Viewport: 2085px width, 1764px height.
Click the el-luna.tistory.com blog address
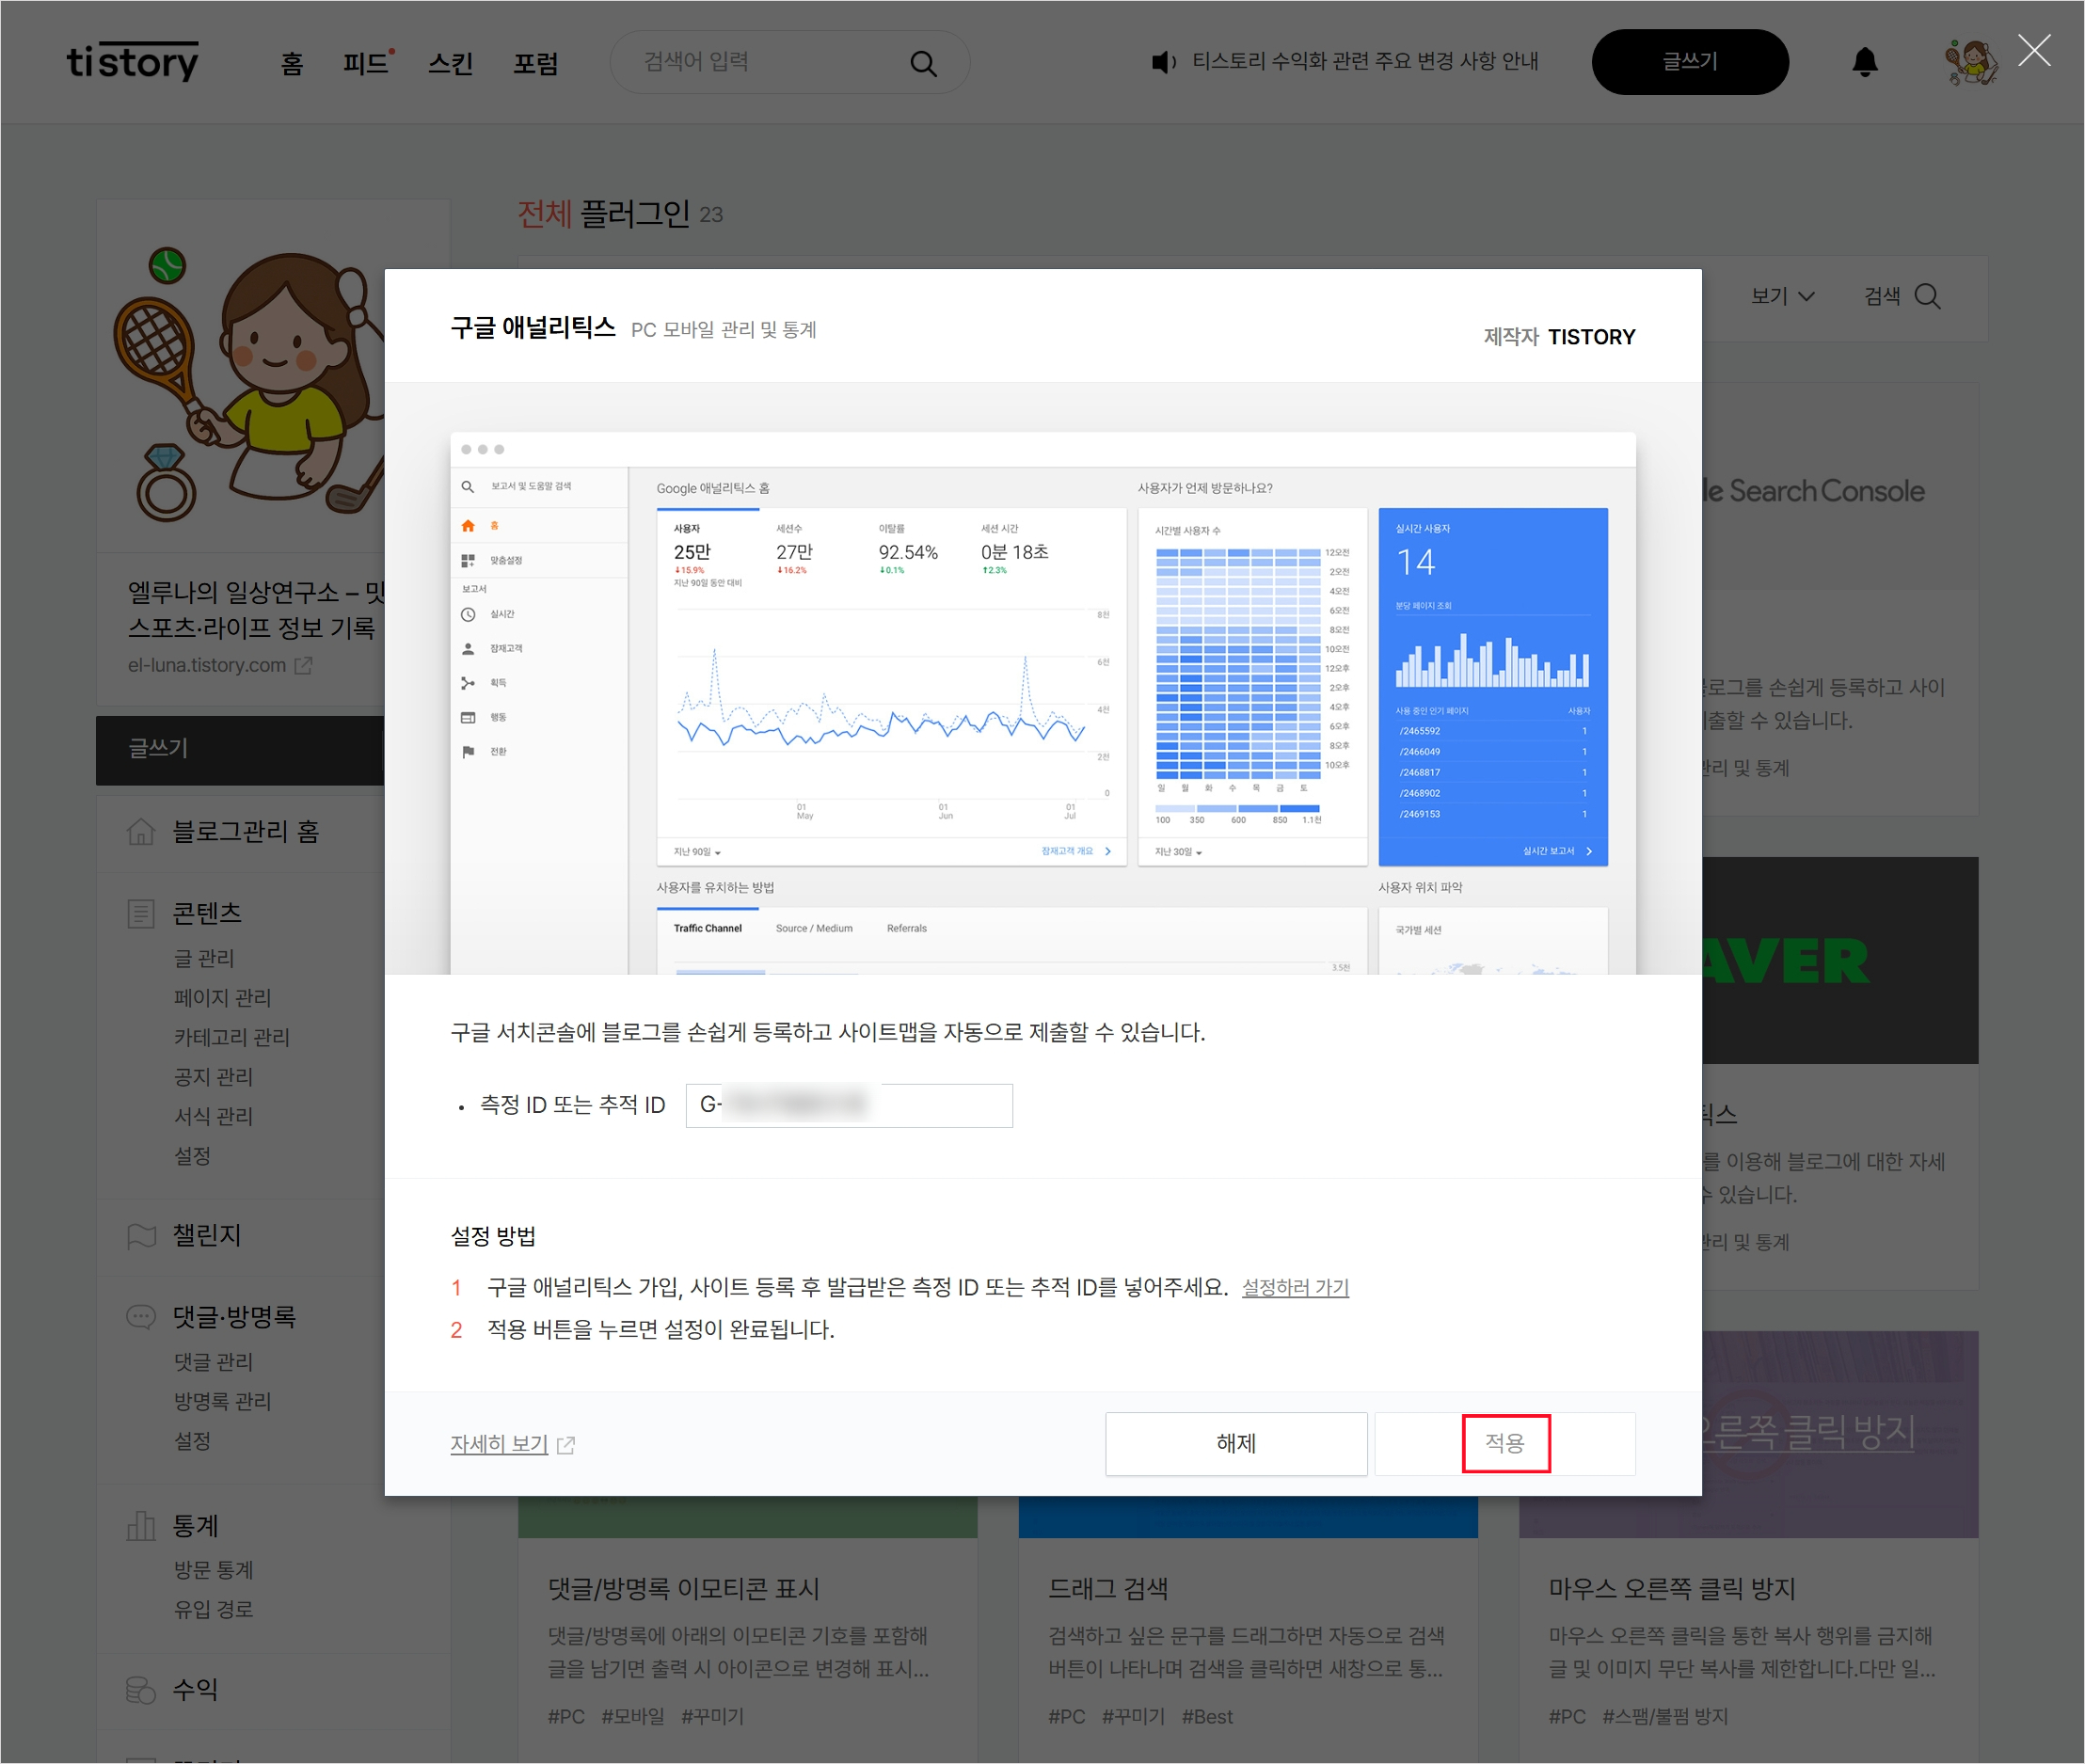coord(207,665)
